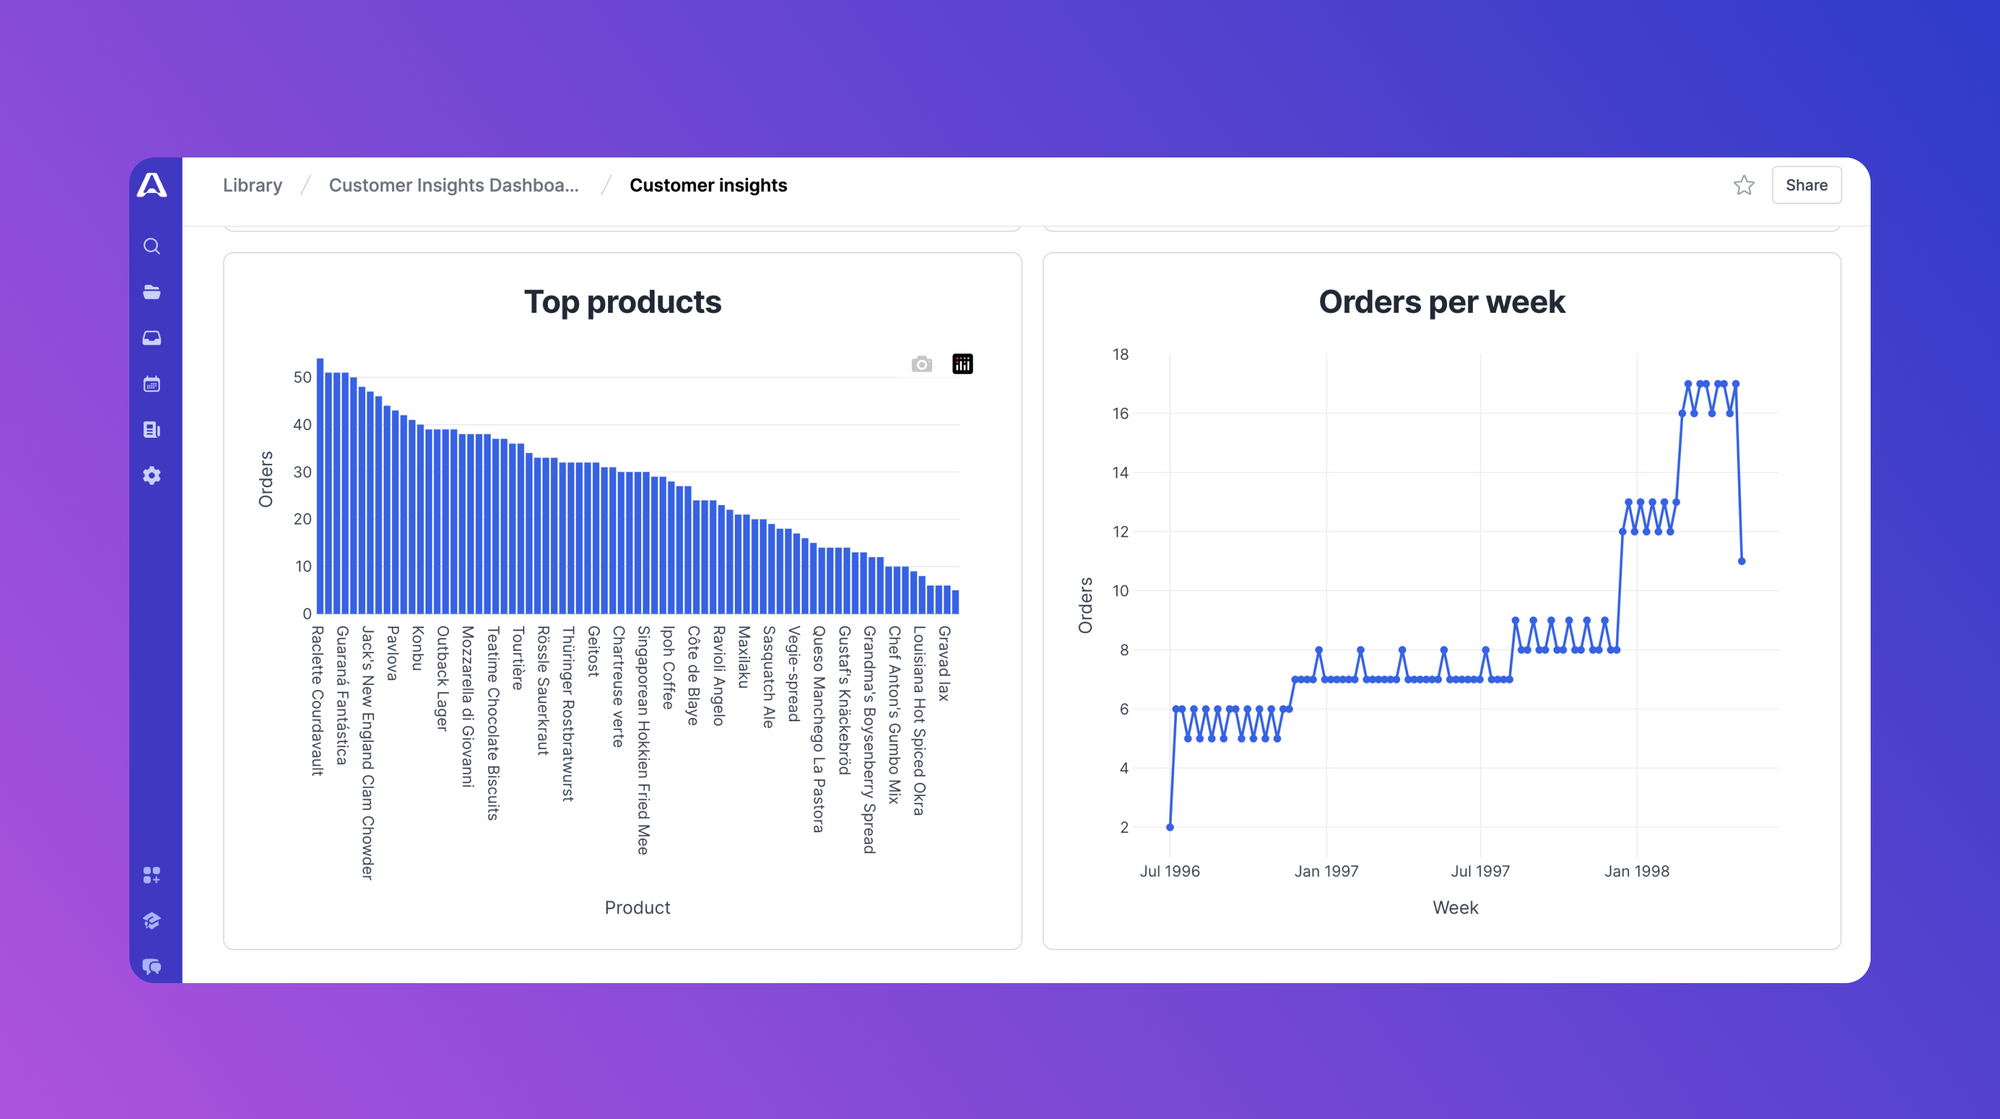2000x1119 pixels.
Task: Click Ipoh Coffee axis label
Action: point(668,668)
